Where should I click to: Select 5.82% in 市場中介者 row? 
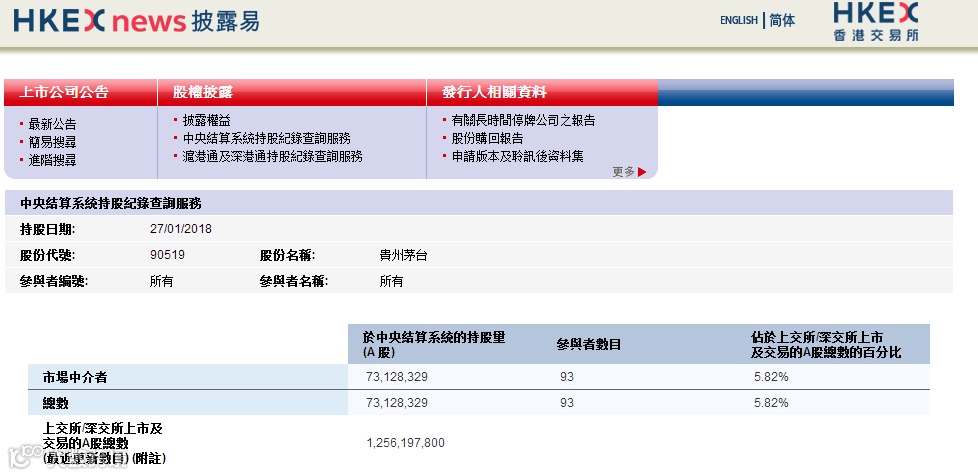pos(772,377)
